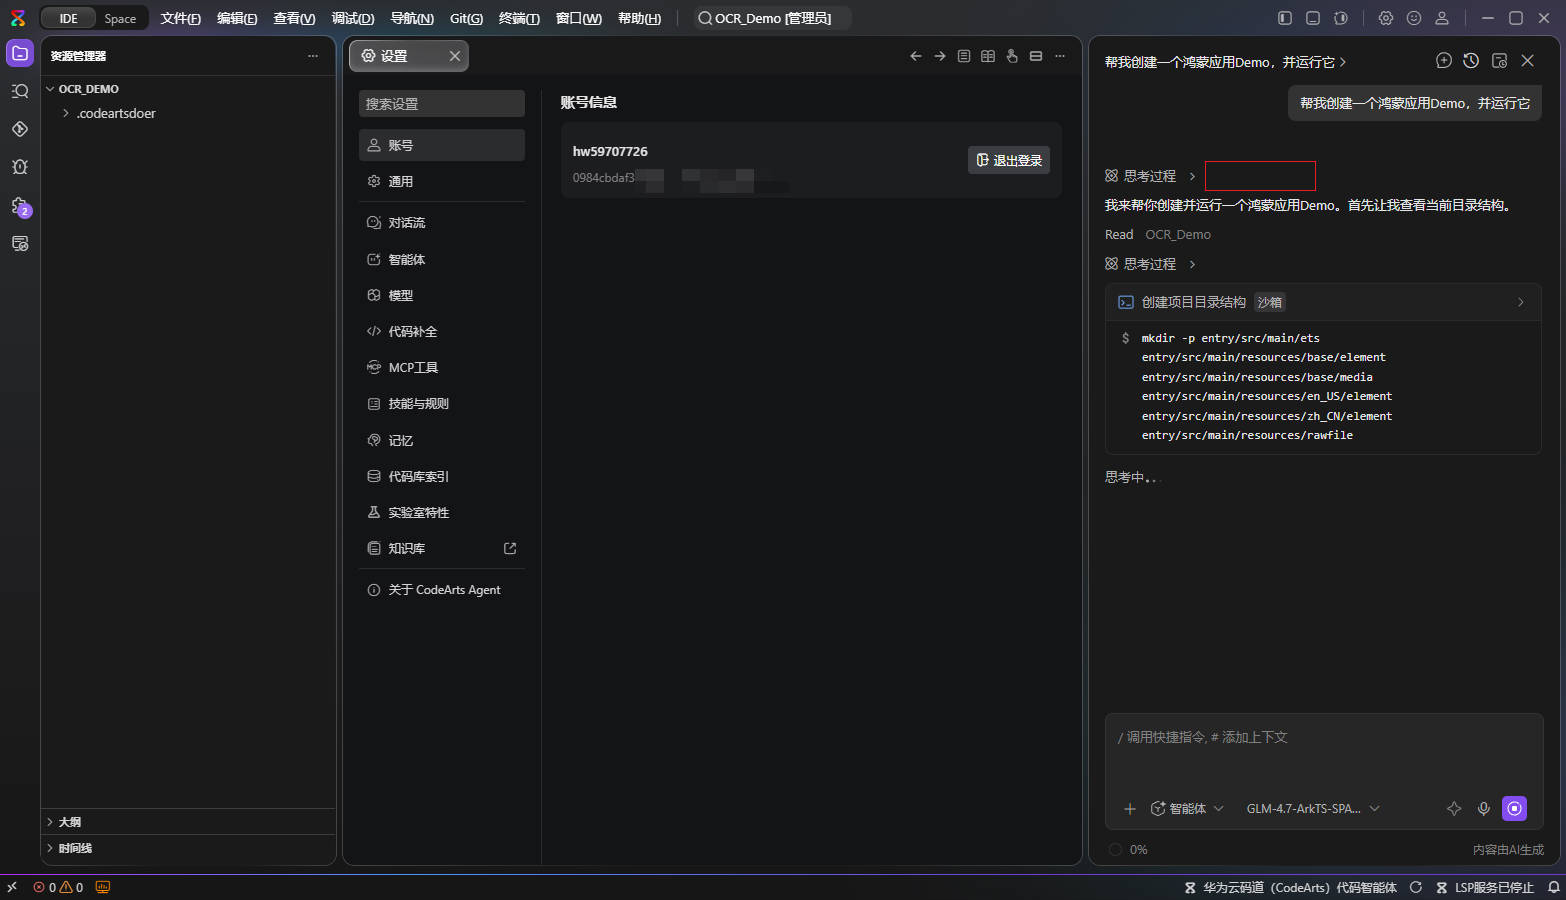Select MCP工具 in settings sidebar
The width and height of the screenshot is (1566, 900).
[442, 367]
